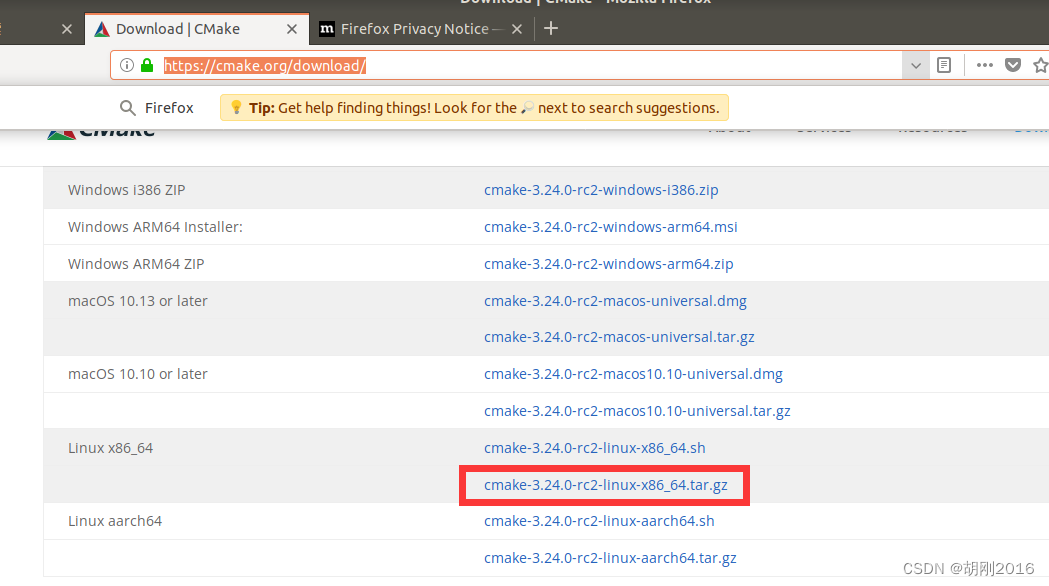Download cmake-3.24.0-rc2-macos-universal.tar.gz
Viewport: 1049px width, 586px height.
(619, 337)
